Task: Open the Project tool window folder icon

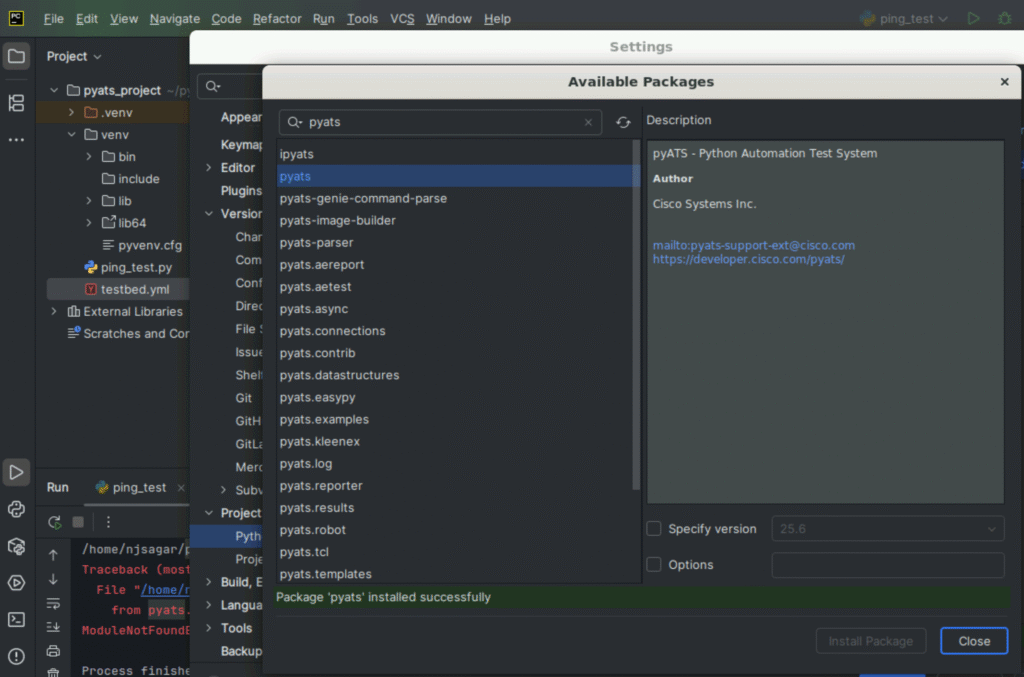Action: point(16,56)
